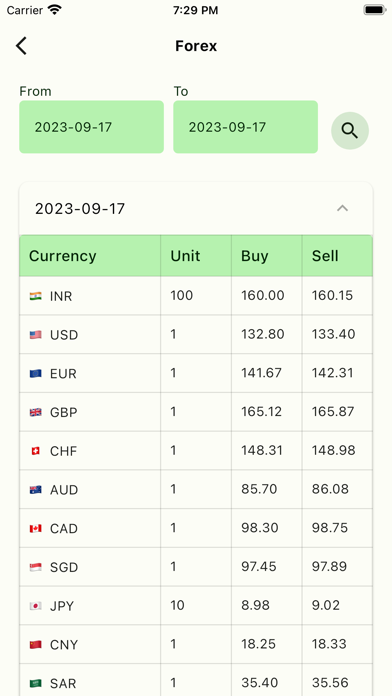The height and width of the screenshot is (696, 392).
Task: Click the Canada flag beside CAD
Action: pos(36,529)
